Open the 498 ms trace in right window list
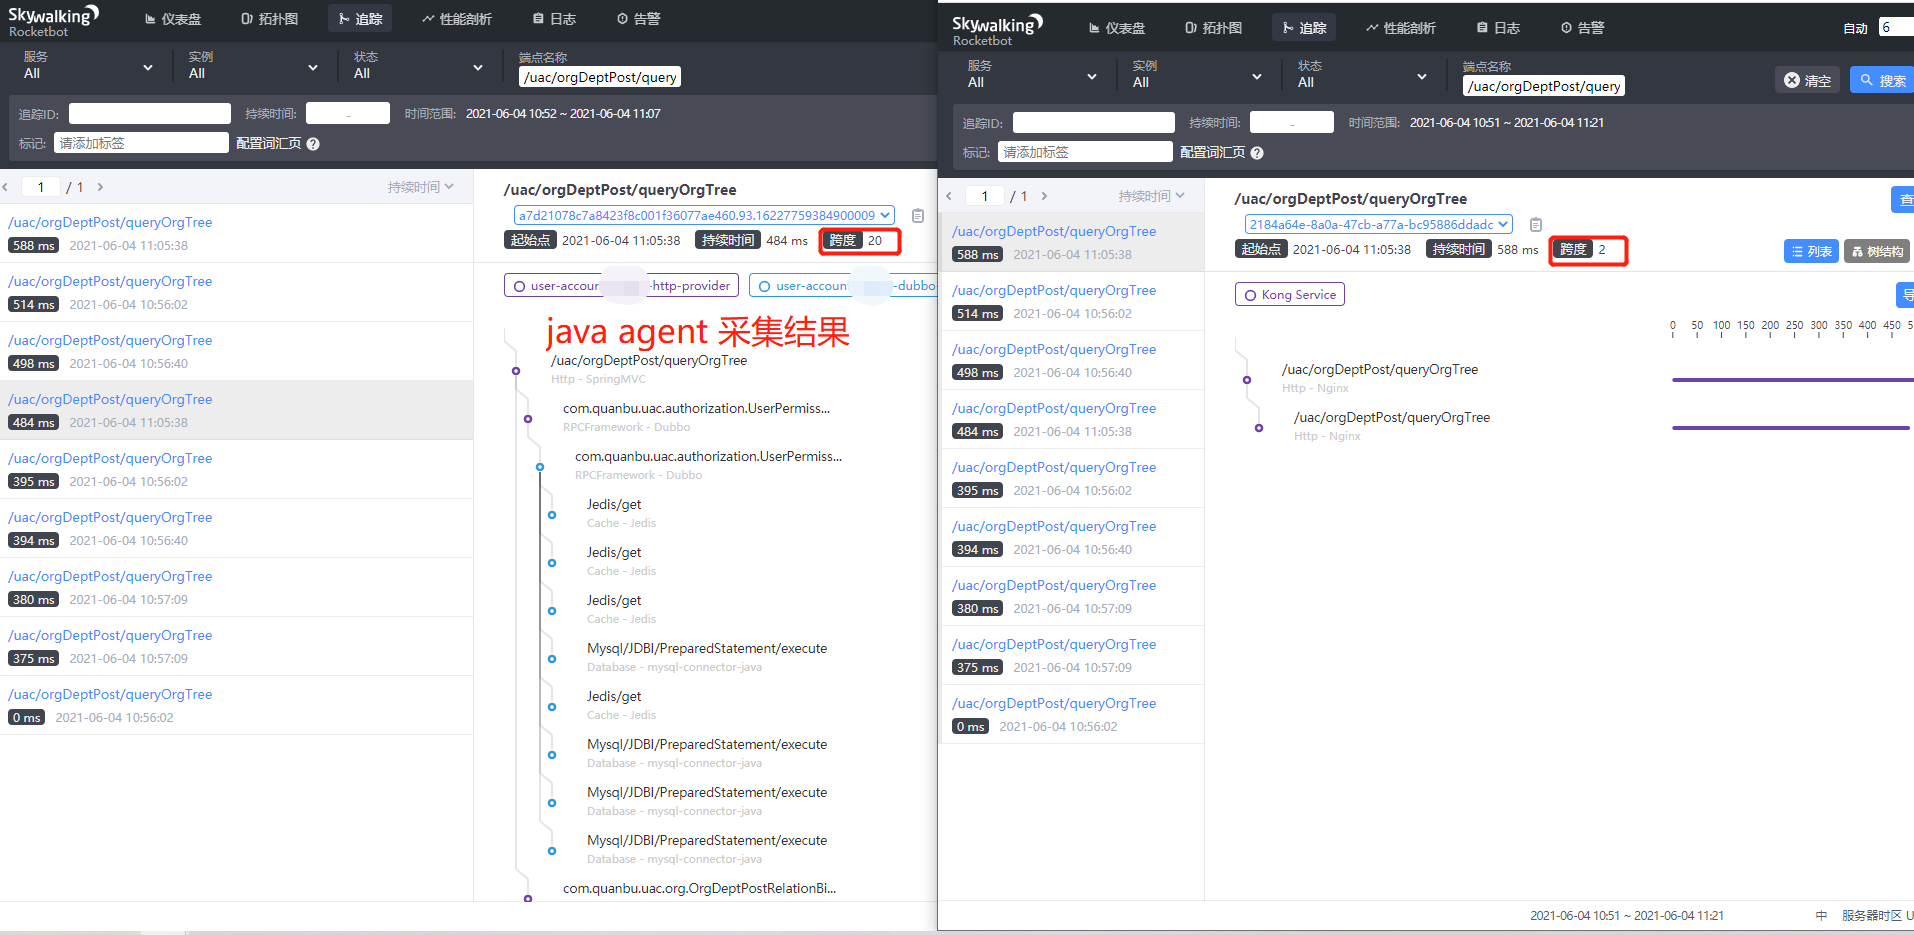The image size is (1914, 935). [x=1071, y=360]
